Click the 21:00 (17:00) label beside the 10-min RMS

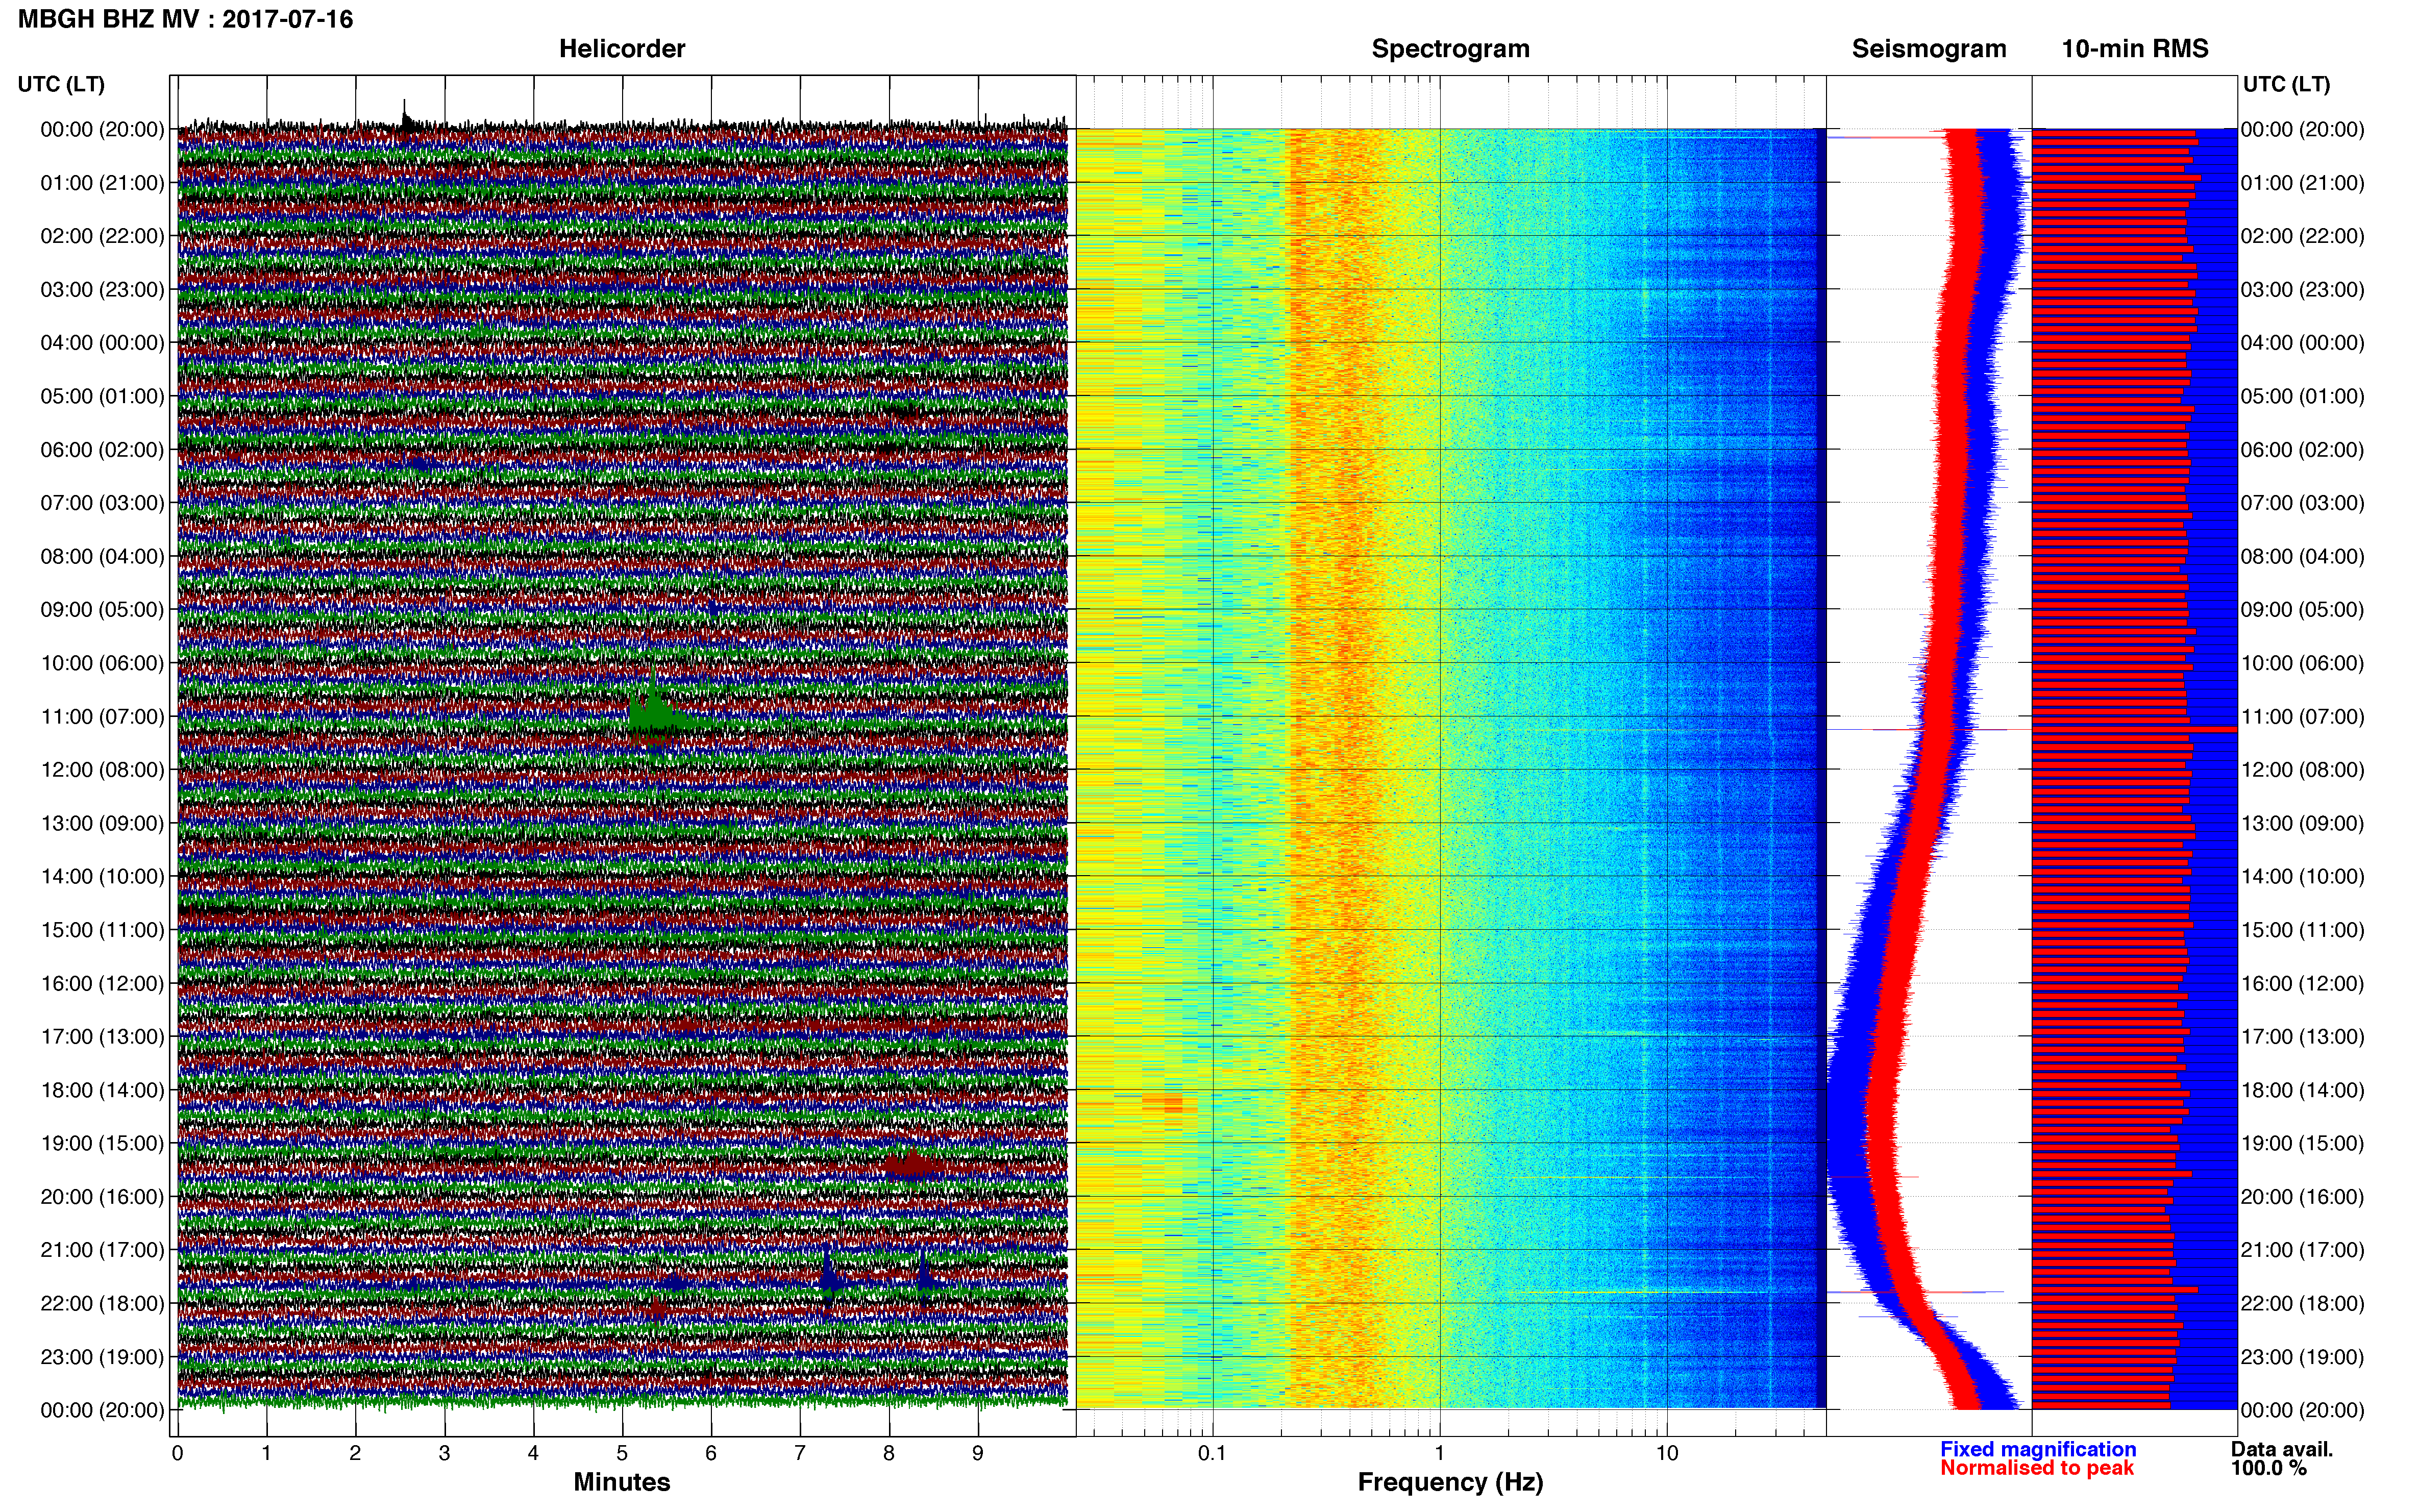pyautogui.click(x=2302, y=1250)
